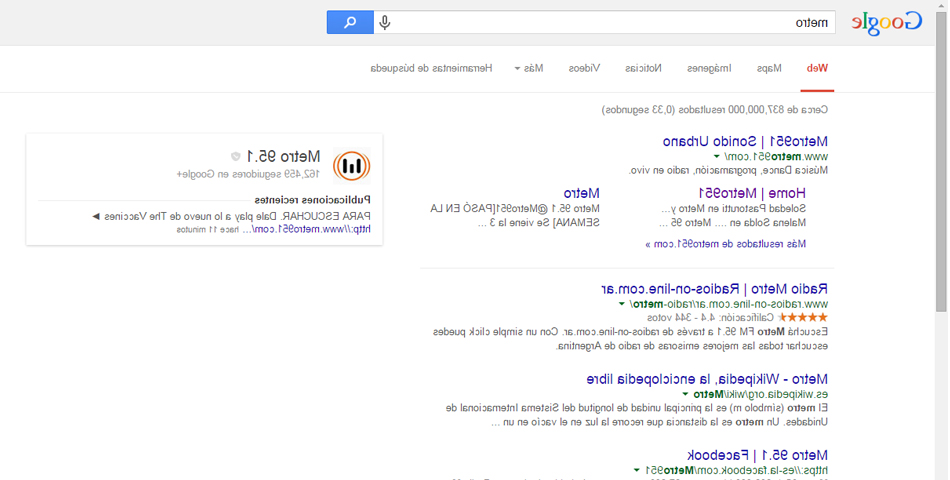Click the star rating of Radio Metro result
The height and width of the screenshot is (480, 950).
(x=803, y=318)
